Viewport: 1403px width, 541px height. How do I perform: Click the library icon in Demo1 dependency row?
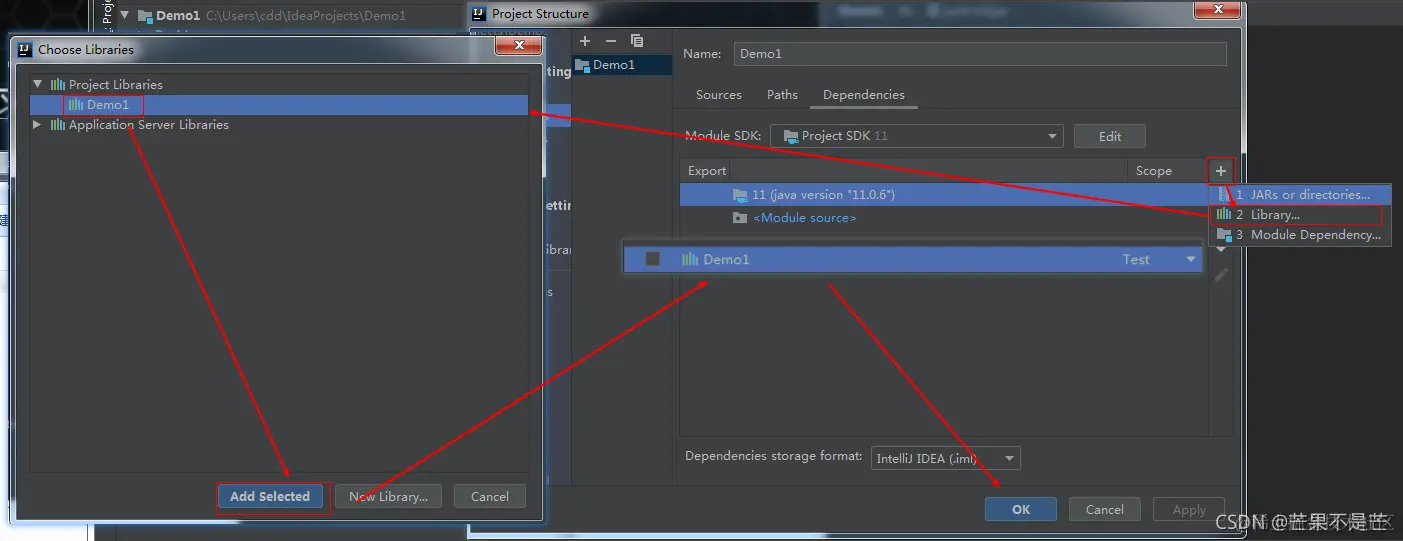[690, 259]
